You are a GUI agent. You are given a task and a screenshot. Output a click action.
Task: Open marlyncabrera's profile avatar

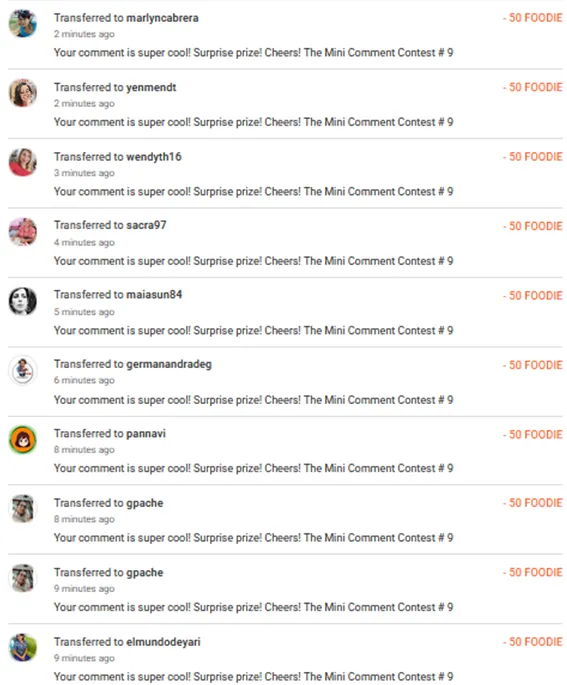tap(23, 24)
